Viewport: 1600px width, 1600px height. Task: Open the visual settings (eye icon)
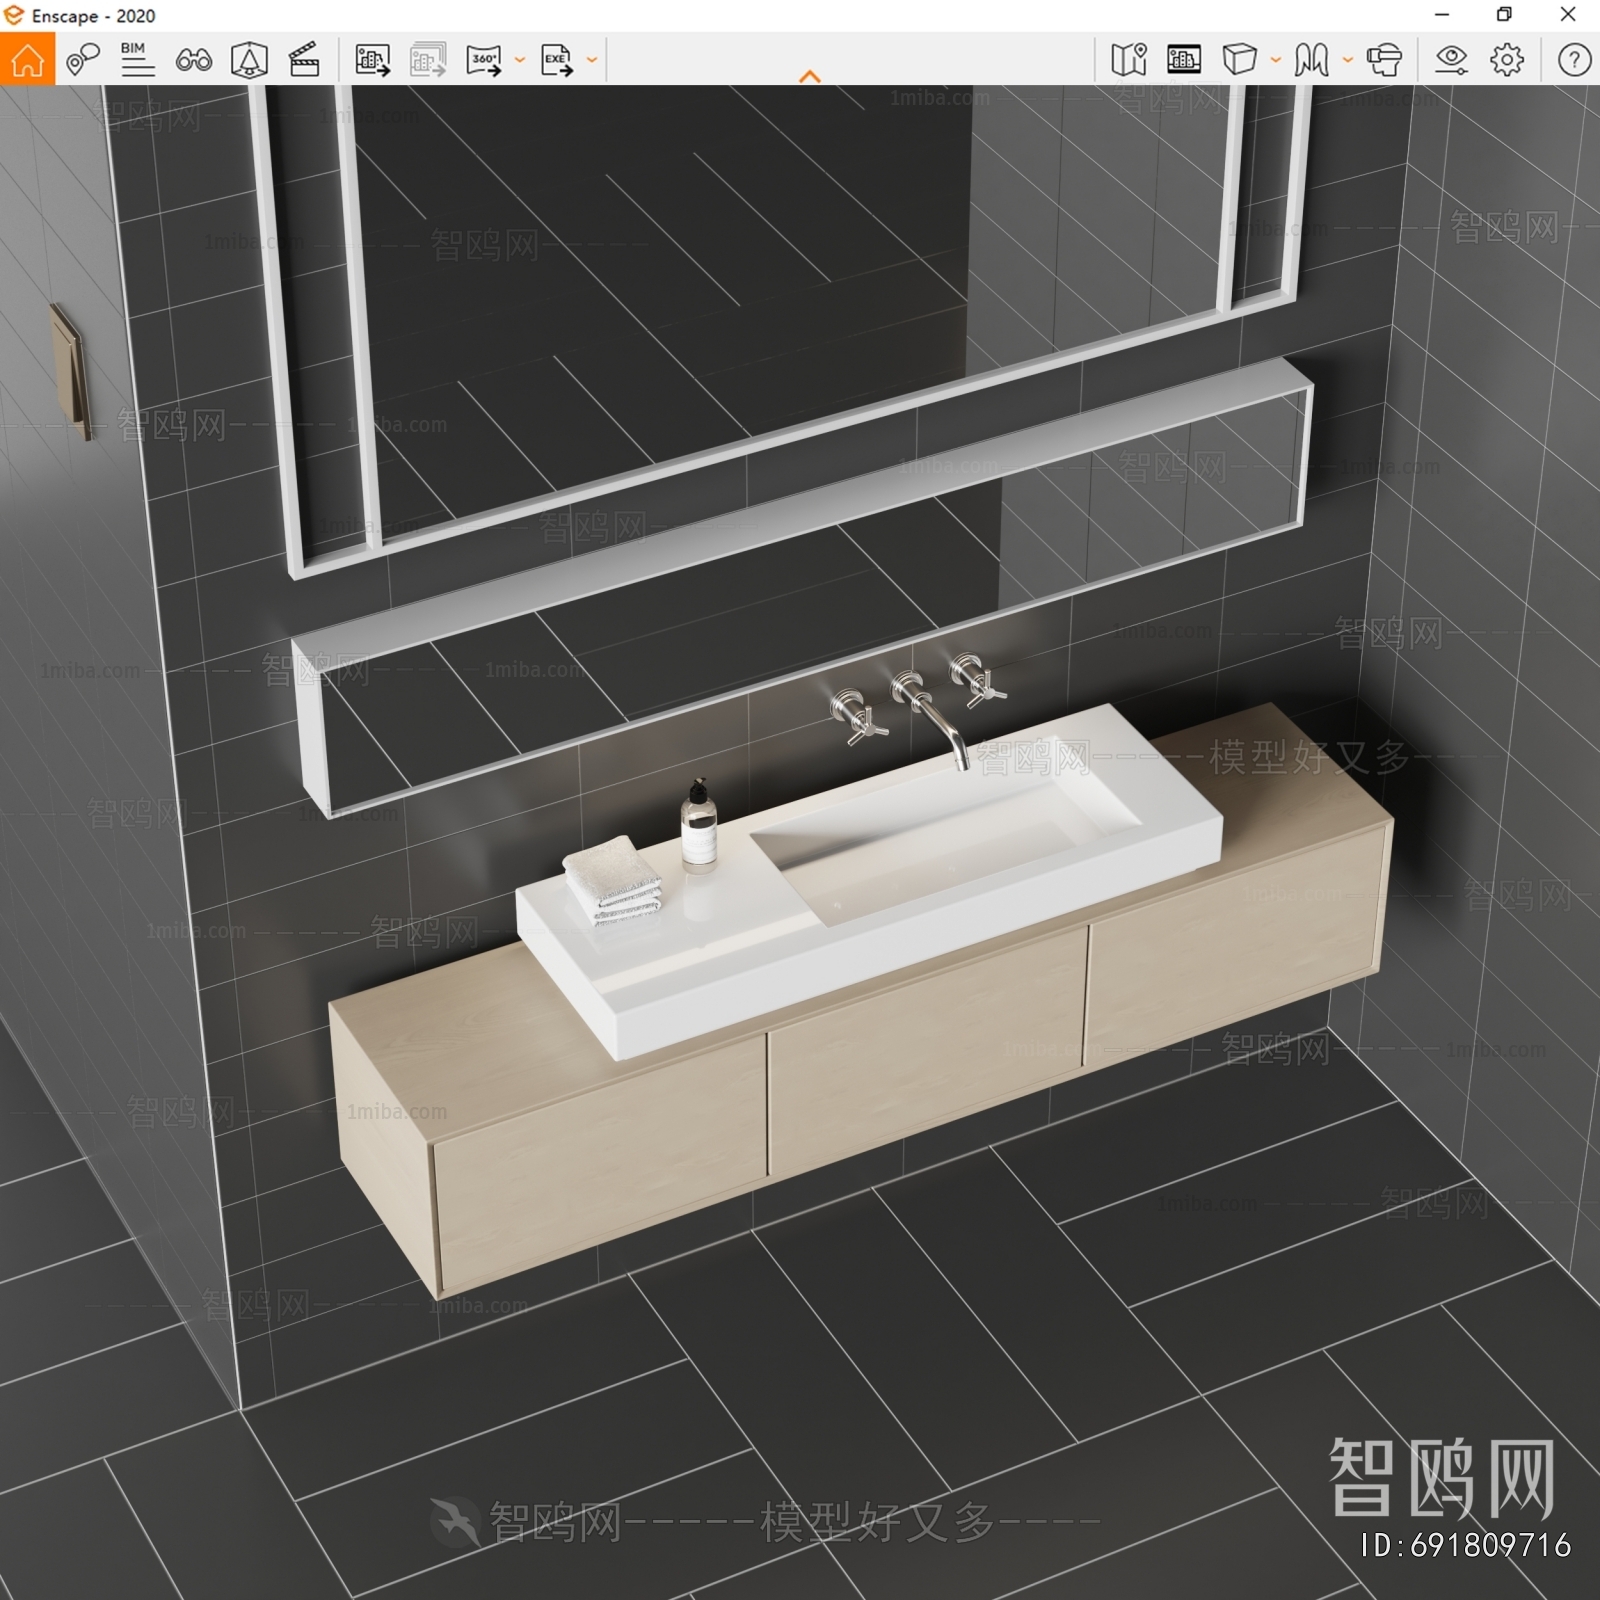[x=1451, y=60]
